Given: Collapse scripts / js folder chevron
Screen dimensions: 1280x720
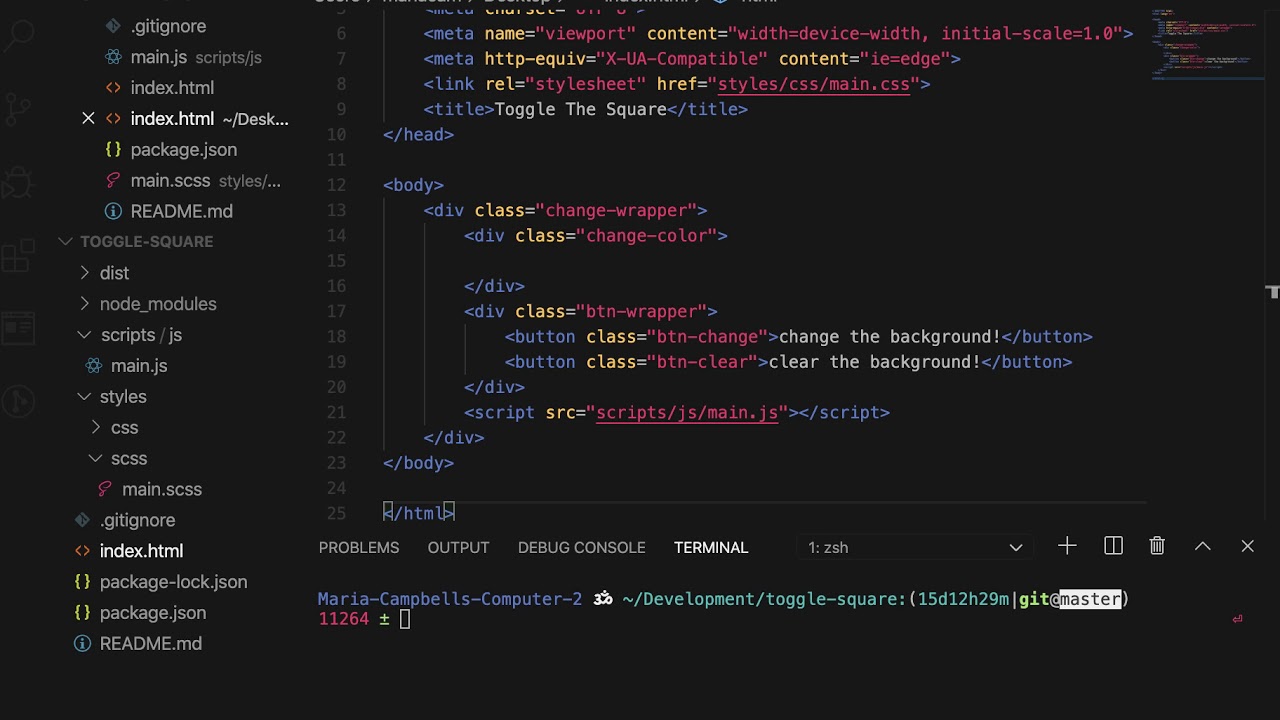Looking at the screenshot, I should pos(85,335).
